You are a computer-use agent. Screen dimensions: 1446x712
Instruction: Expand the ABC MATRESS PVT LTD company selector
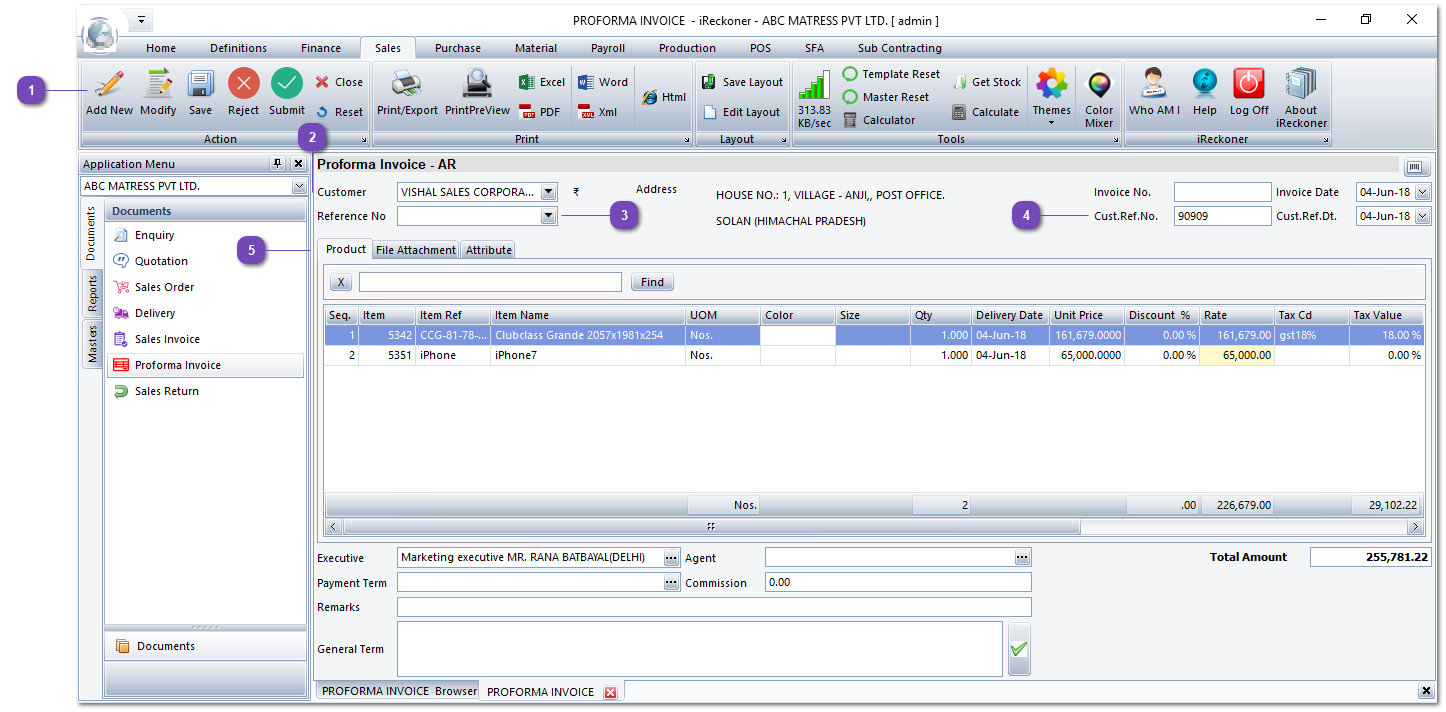pyautogui.click(x=299, y=185)
